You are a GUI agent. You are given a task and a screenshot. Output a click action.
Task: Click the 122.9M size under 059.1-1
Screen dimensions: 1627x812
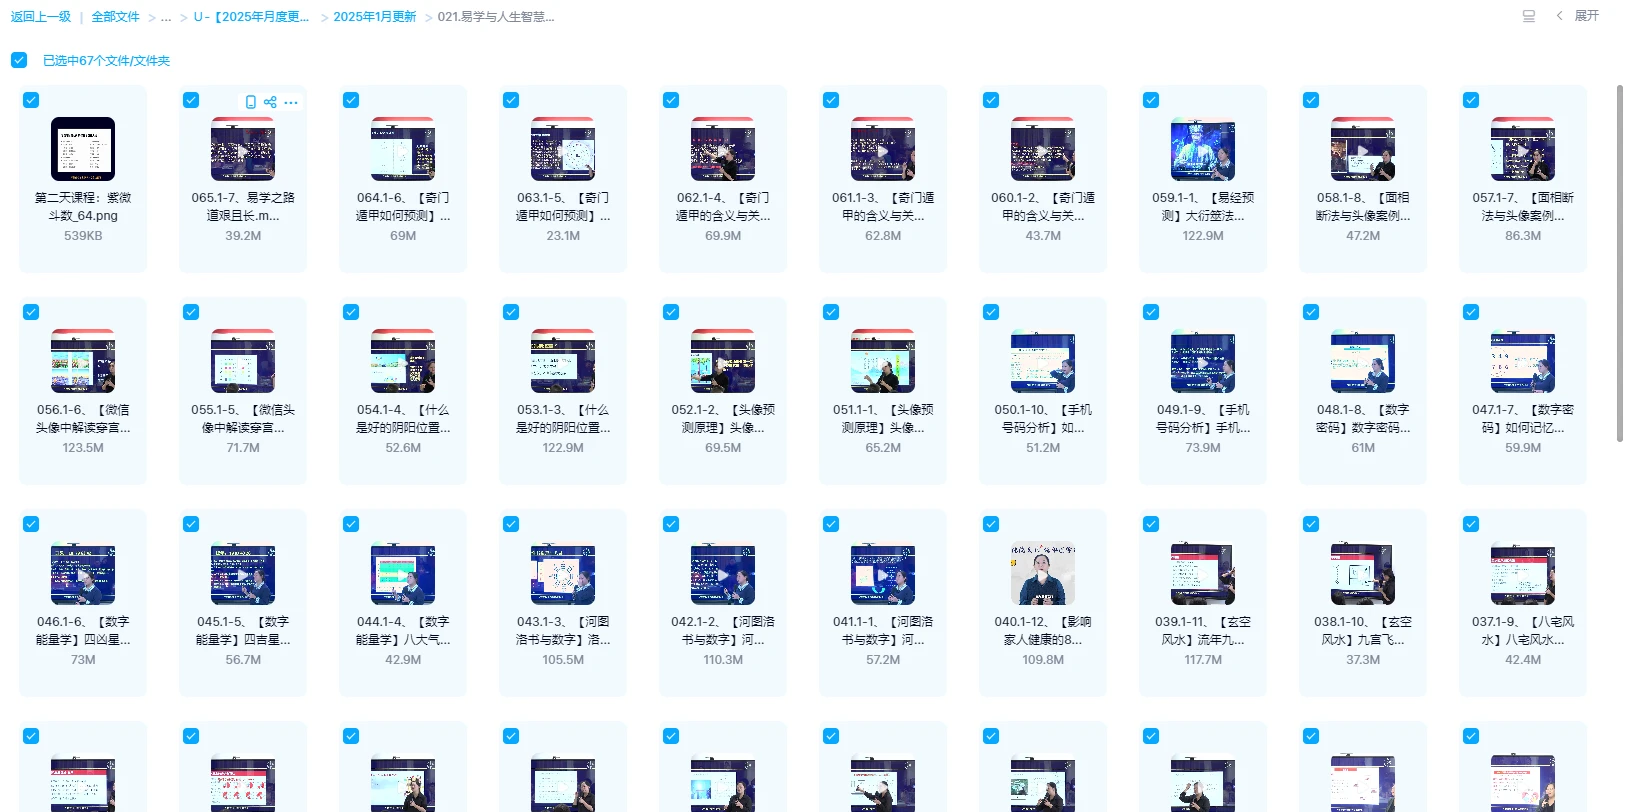tap(1203, 236)
